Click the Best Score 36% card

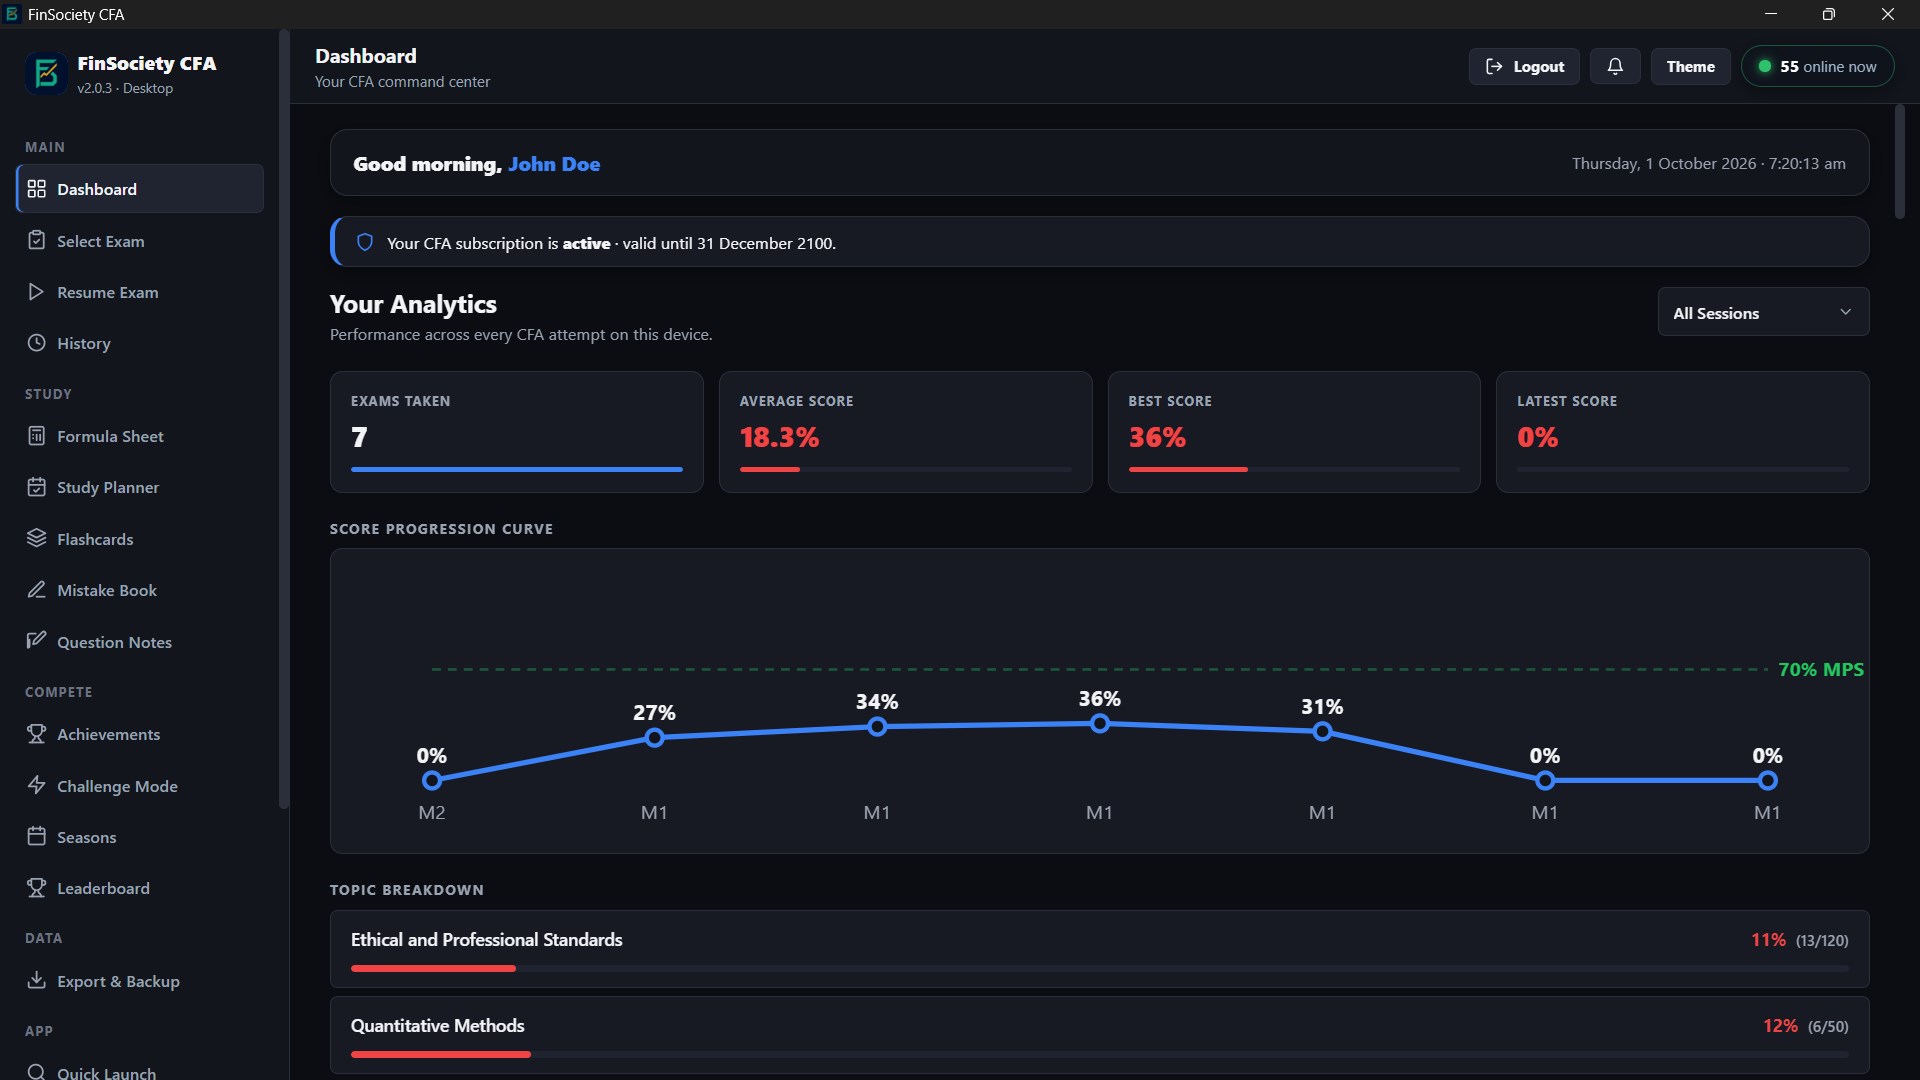pyautogui.click(x=1294, y=432)
